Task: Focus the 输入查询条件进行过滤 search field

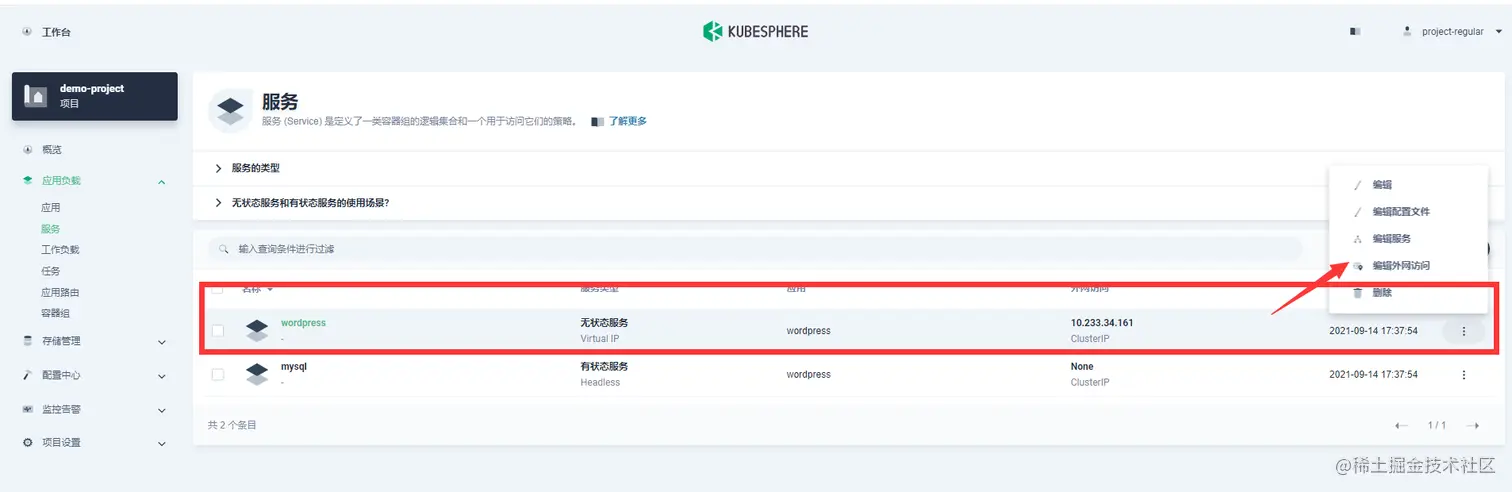Action: pyautogui.click(x=755, y=249)
